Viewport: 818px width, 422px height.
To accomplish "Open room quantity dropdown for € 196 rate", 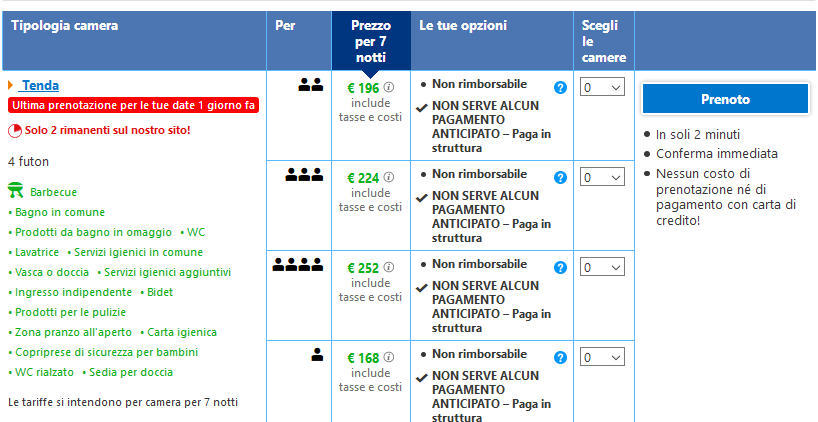I will tap(603, 87).
